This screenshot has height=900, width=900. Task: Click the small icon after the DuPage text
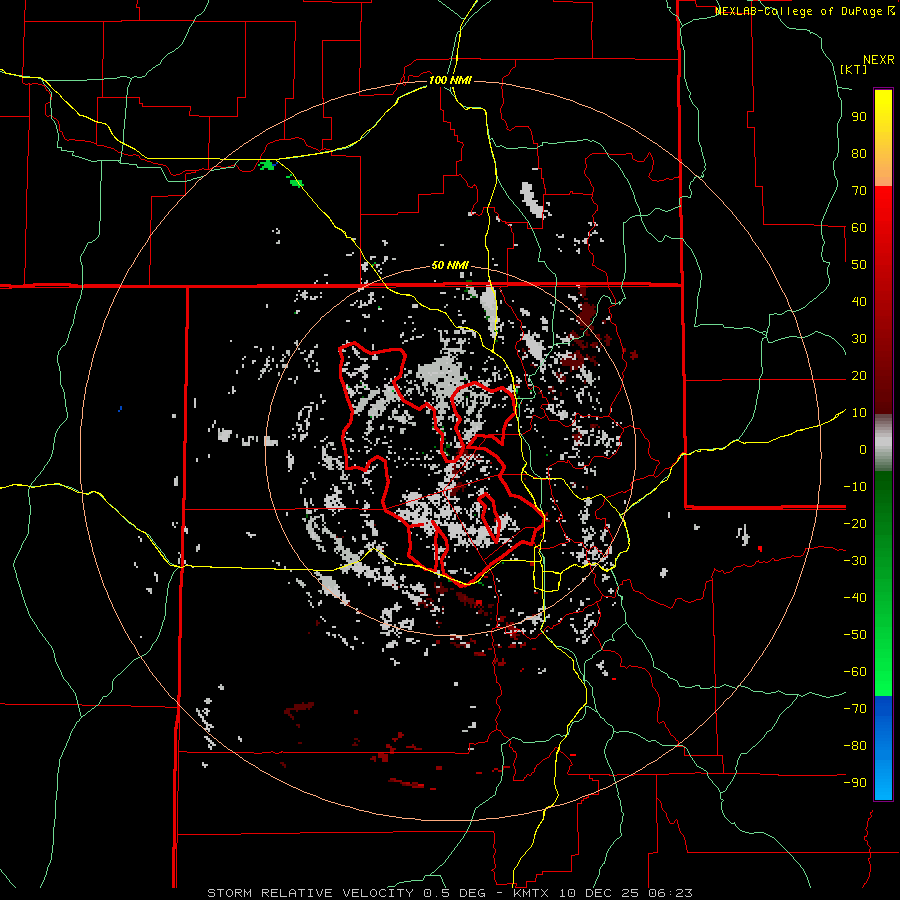coord(891,11)
